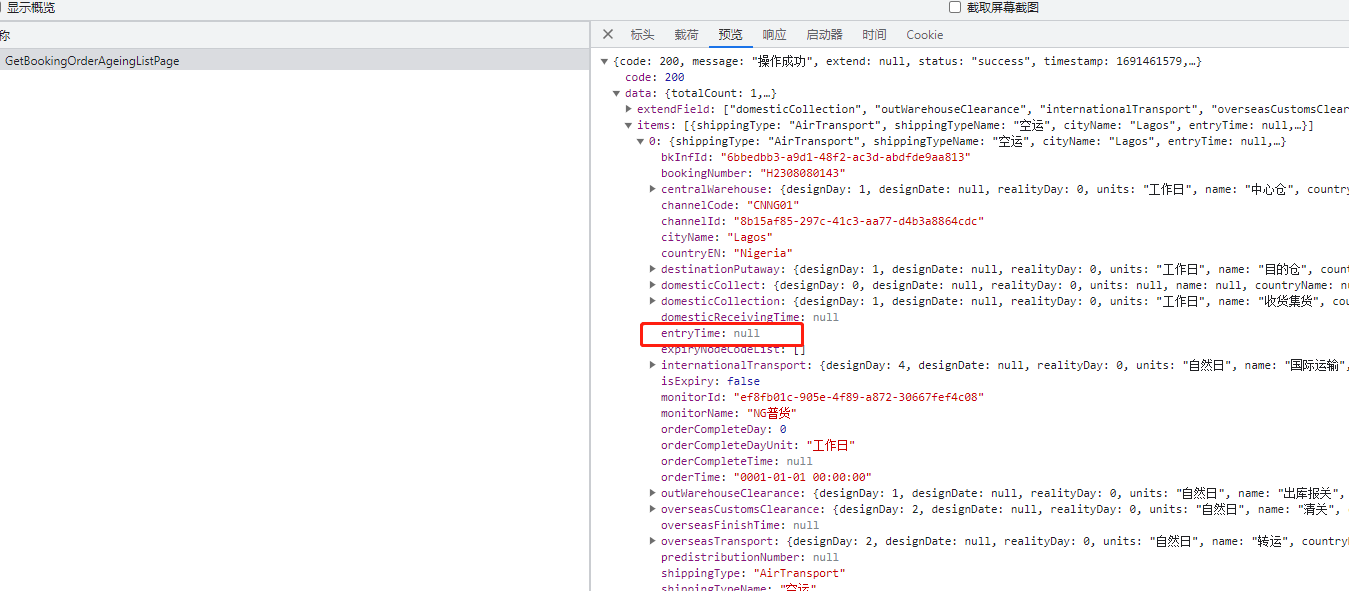Open the 载荷 tab
Screen dimensions: 1349x591
coord(686,35)
